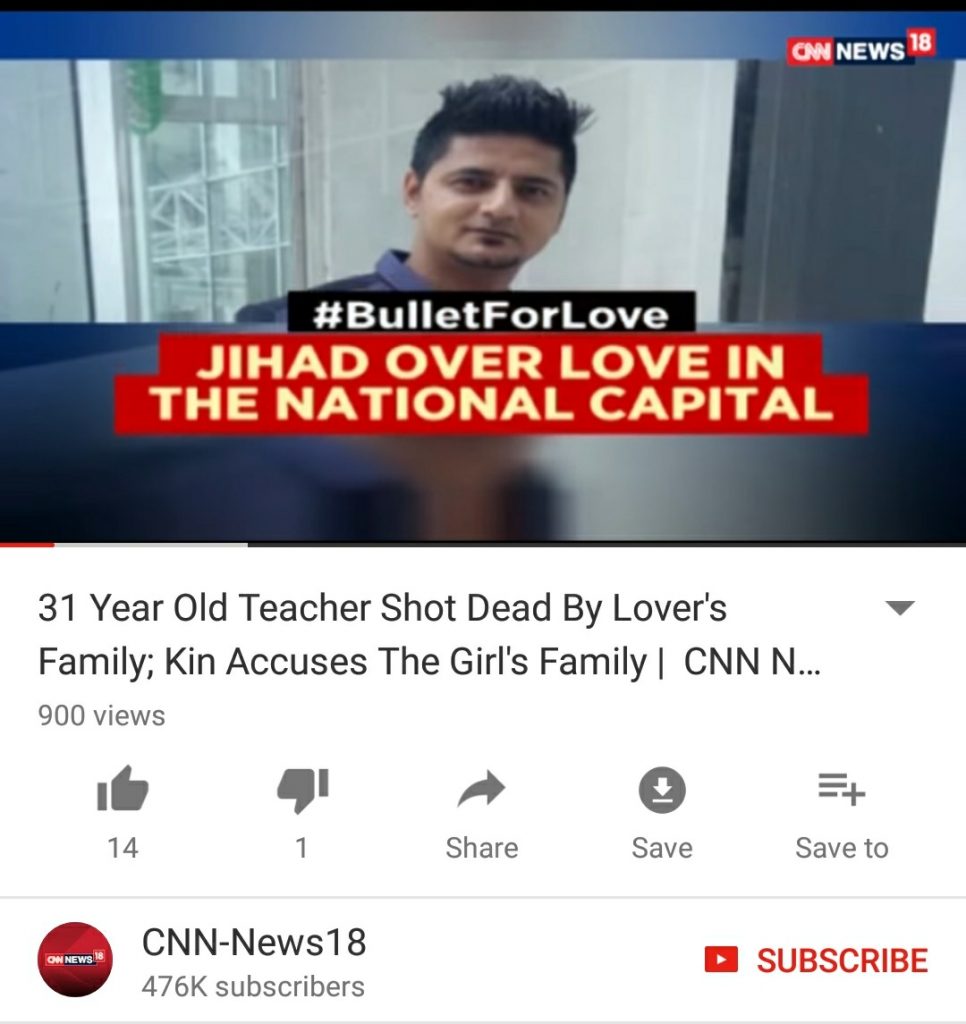This screenshot has height=1024, width=966.
Task: Click the CNN News18 watermark logo in video
Action: pyautogui.click(x=861, y=47)
